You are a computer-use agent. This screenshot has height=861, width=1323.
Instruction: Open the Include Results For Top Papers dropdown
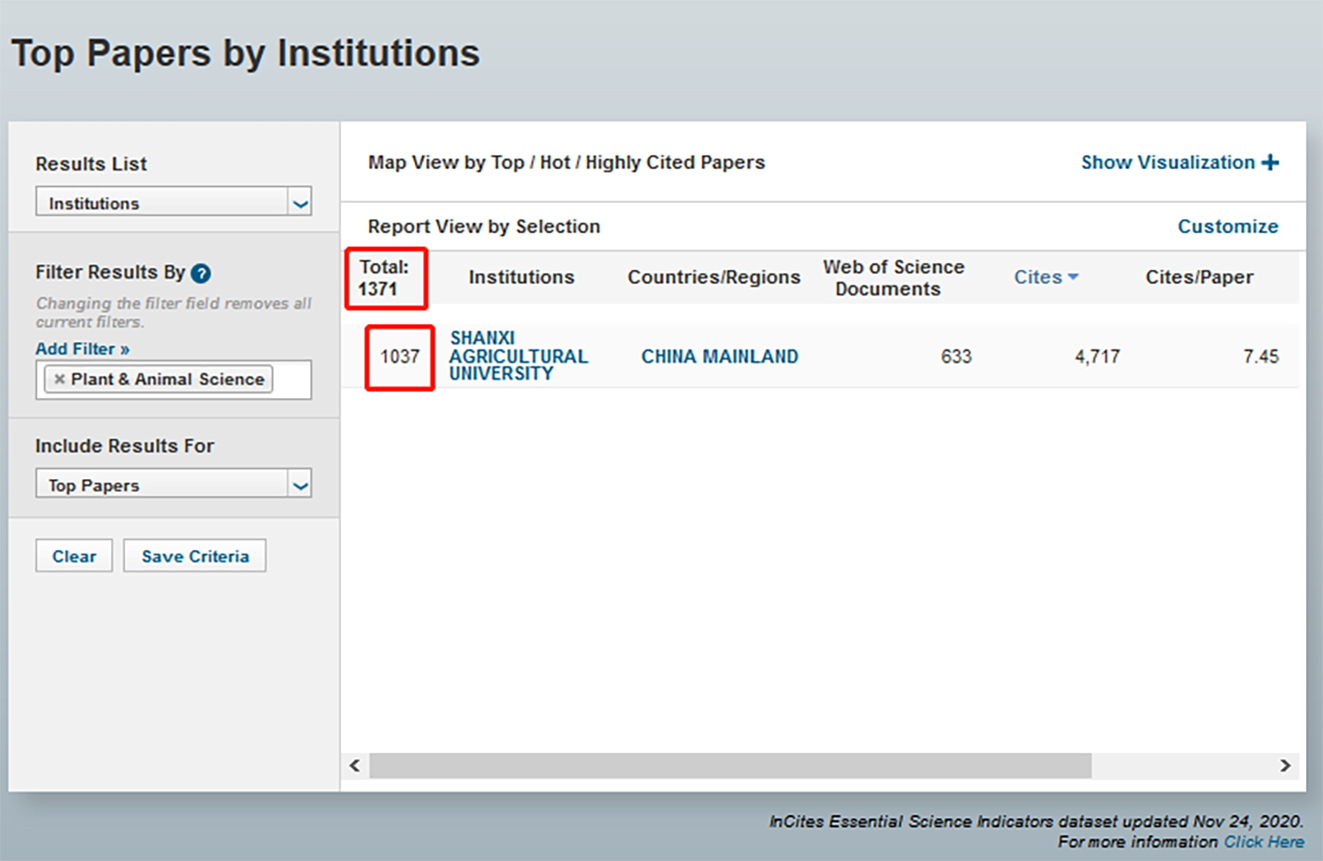pos(299,485)
